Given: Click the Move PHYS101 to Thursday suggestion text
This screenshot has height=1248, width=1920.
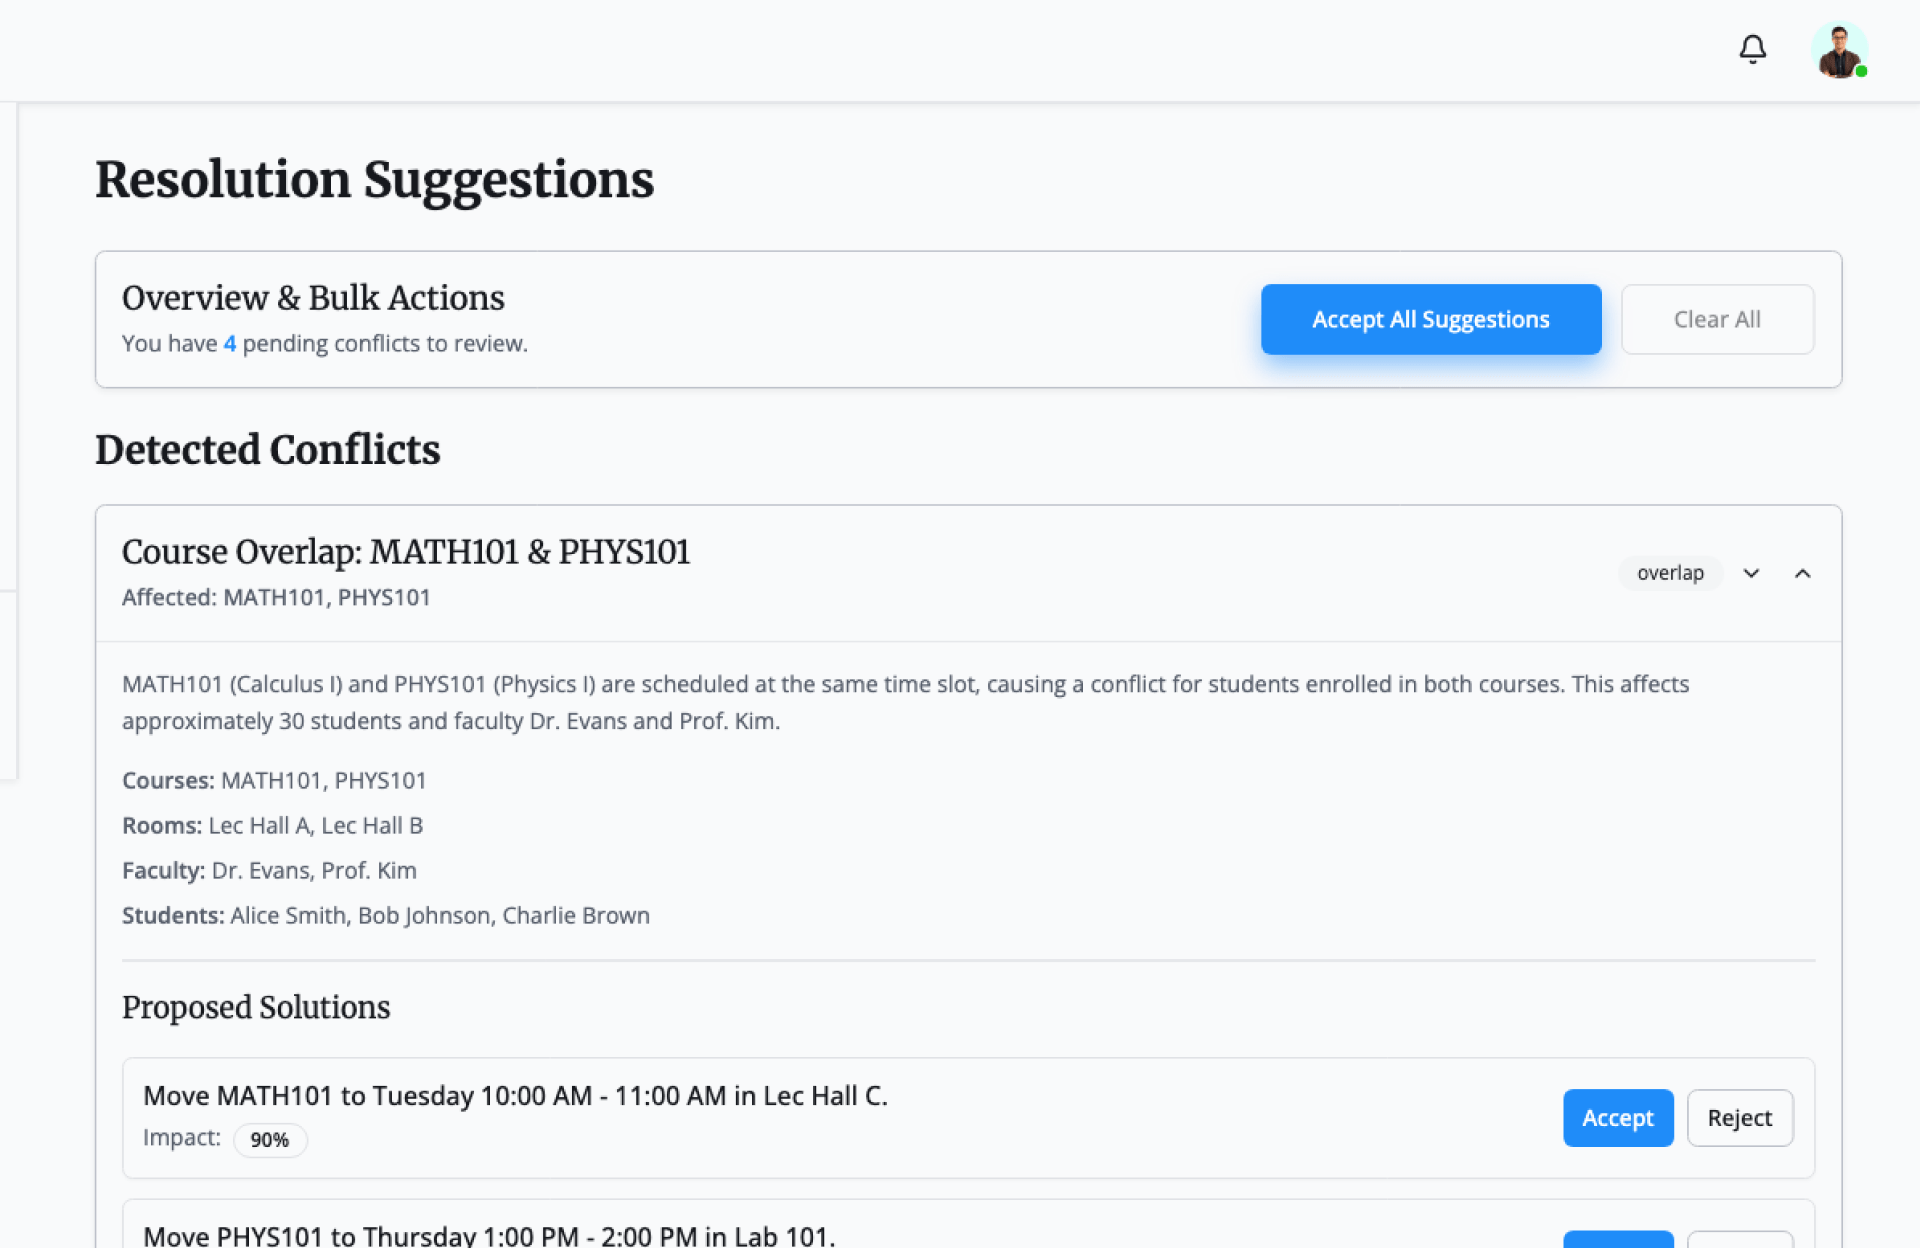Looking at the screenshot, I should coord(489,1236).
